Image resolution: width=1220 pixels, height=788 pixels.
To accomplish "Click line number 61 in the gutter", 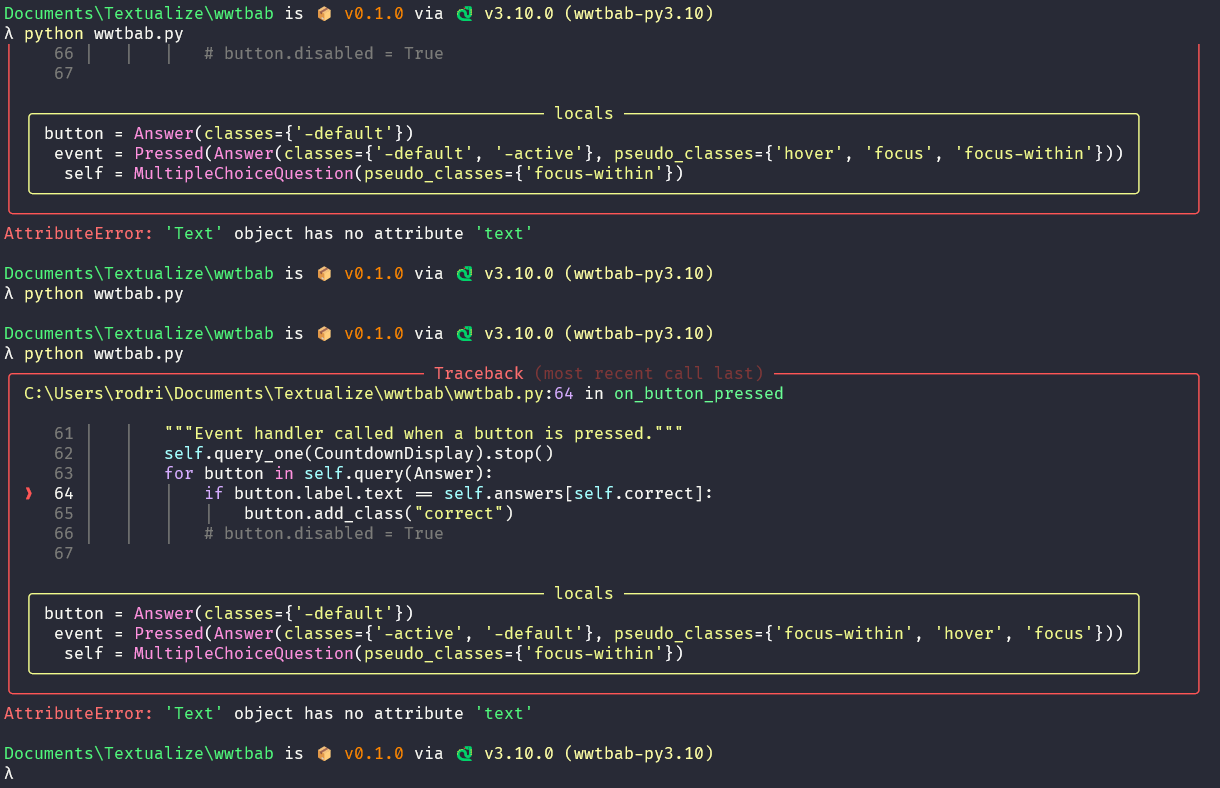I will coord(64,433).
